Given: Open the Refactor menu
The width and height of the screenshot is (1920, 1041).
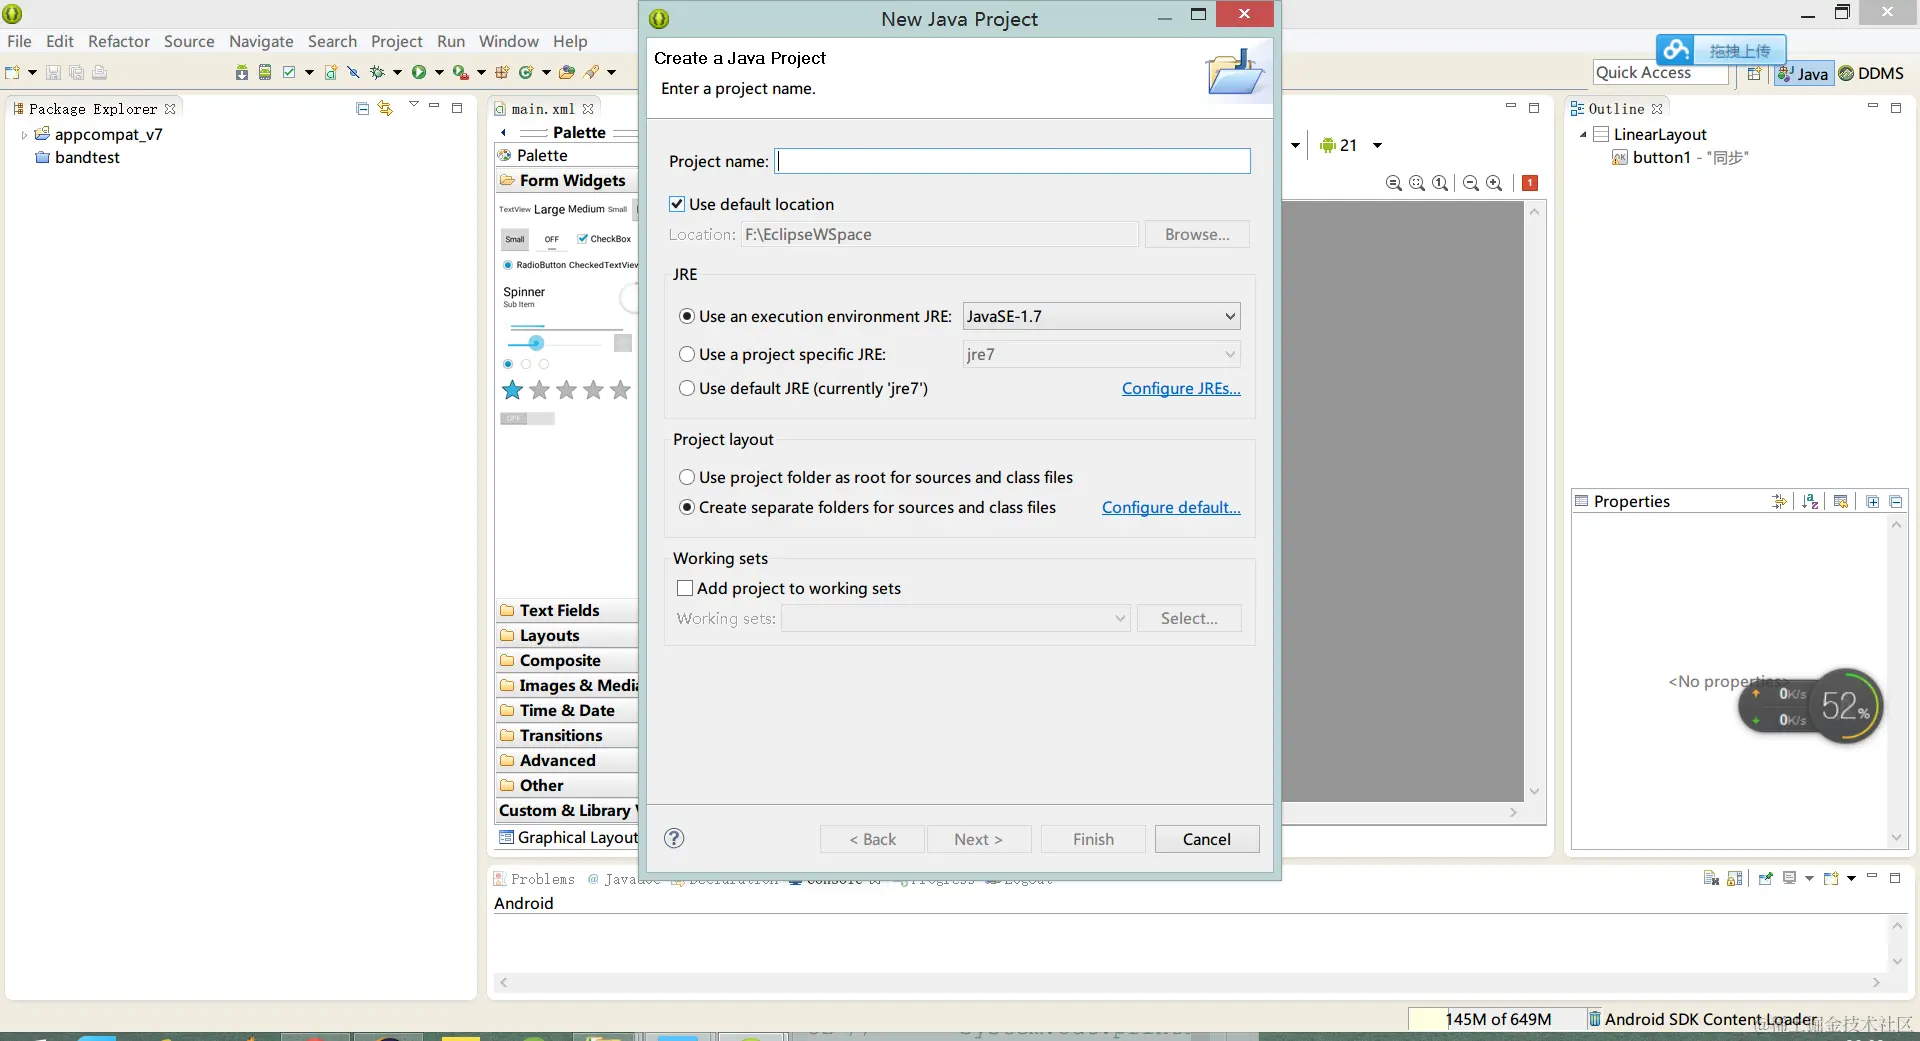Looking at the screenshot, I should (x=119, y=41).
